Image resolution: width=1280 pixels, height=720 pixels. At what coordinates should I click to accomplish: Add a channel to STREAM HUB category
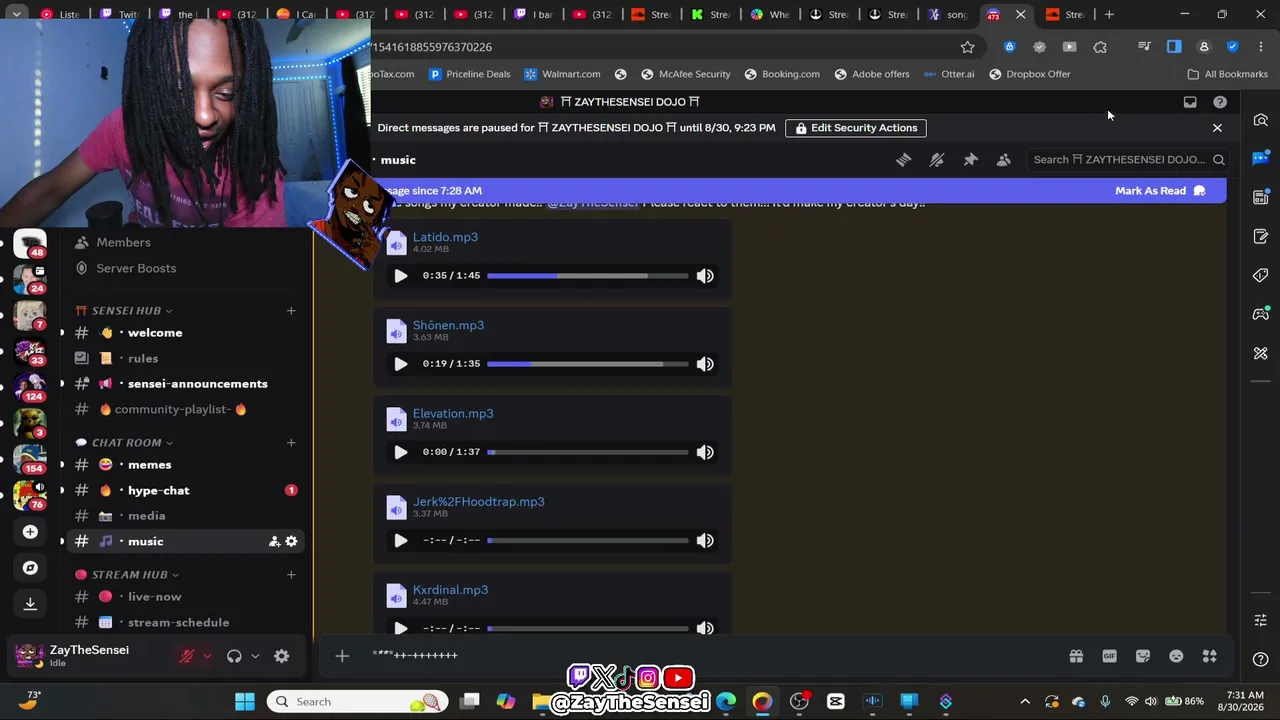coord(291,575)
